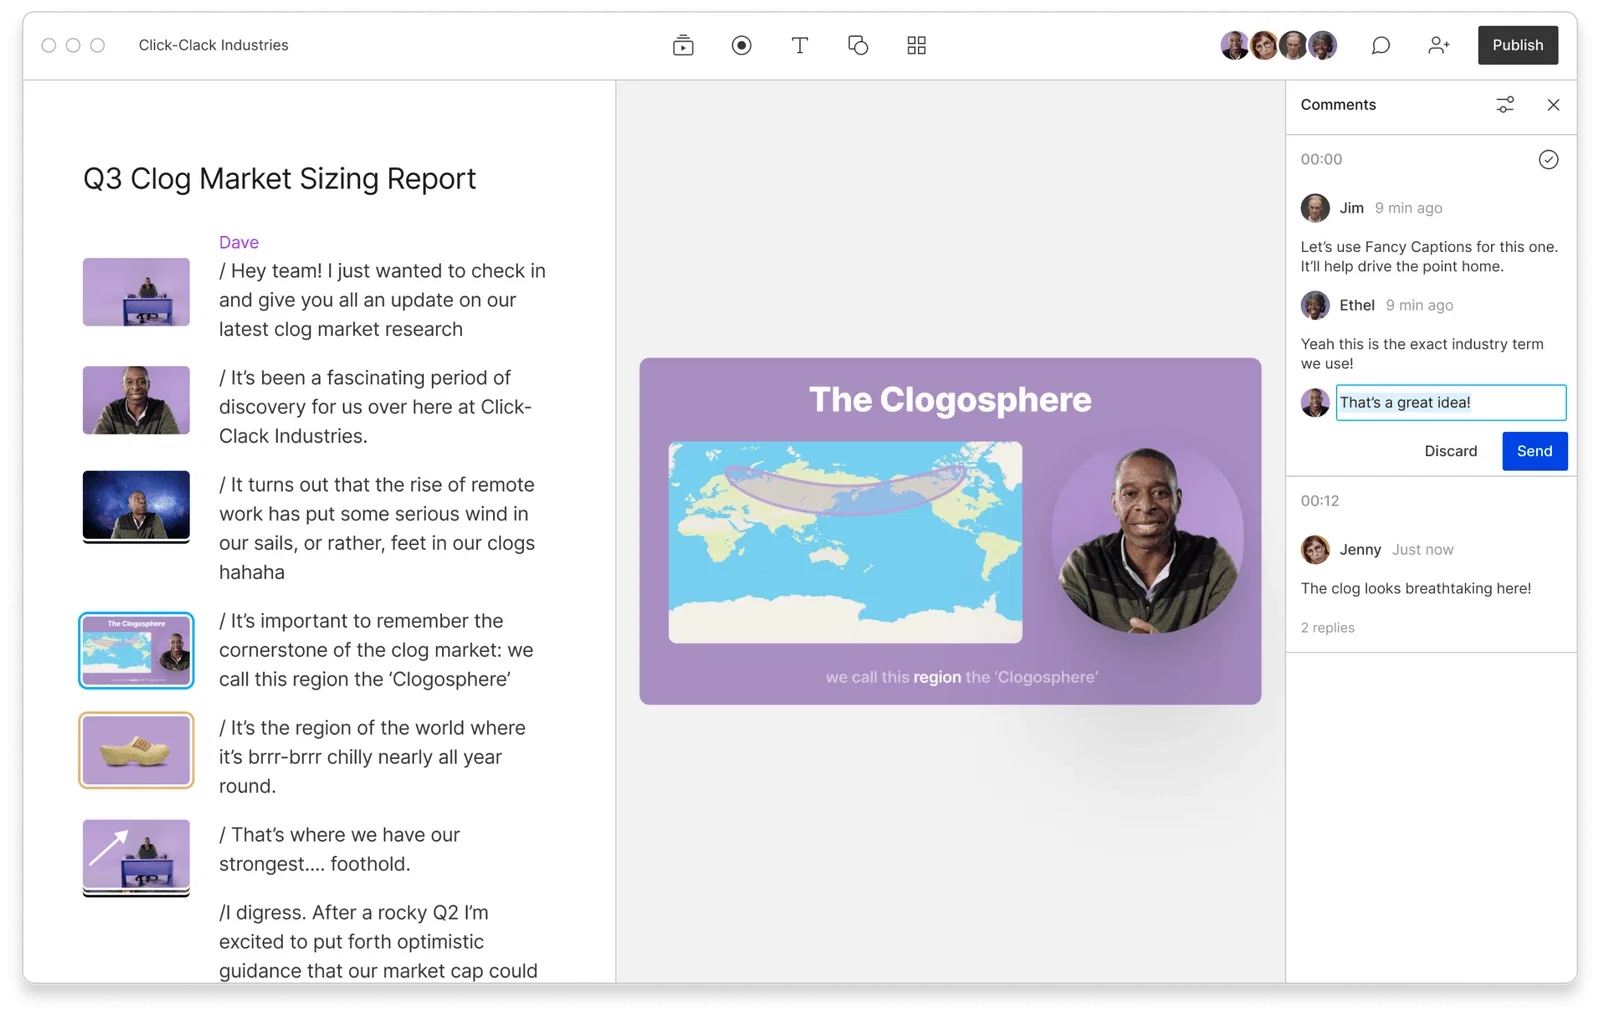Open the Shapes tool icon

click(x=858, y=45)
